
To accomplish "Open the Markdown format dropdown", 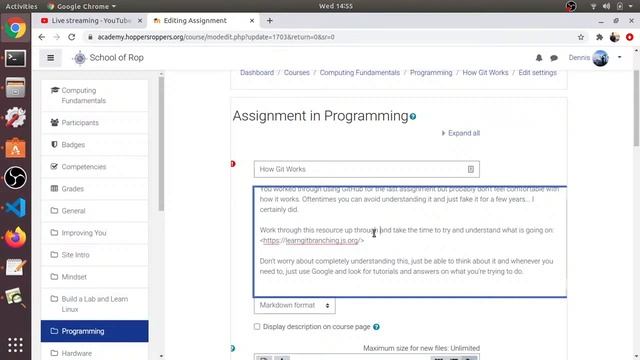I will pyautogui.click(x=295, y=305).
